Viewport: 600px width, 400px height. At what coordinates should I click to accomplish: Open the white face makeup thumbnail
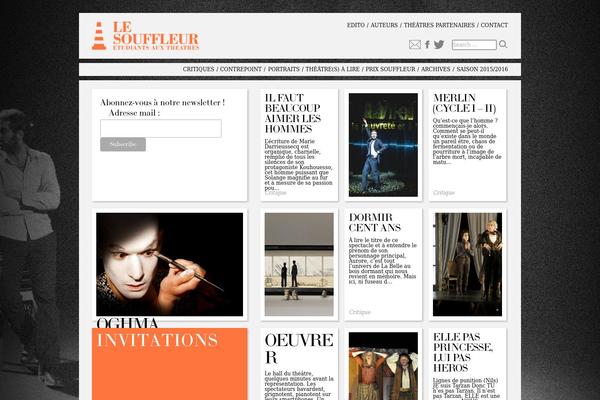[170, 264]
